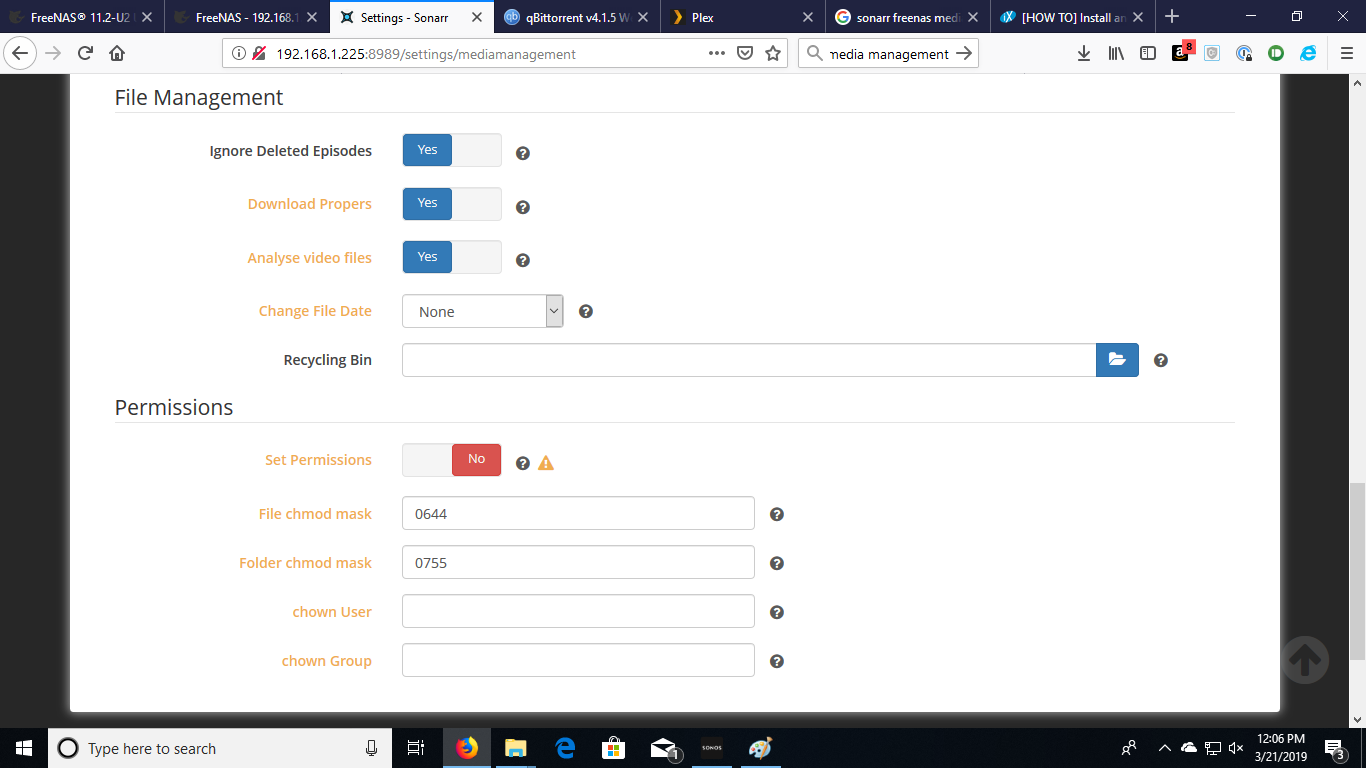Show help for Recycling Bin
This screenshot has width=1366, height=768.
tap(1161, 360)
